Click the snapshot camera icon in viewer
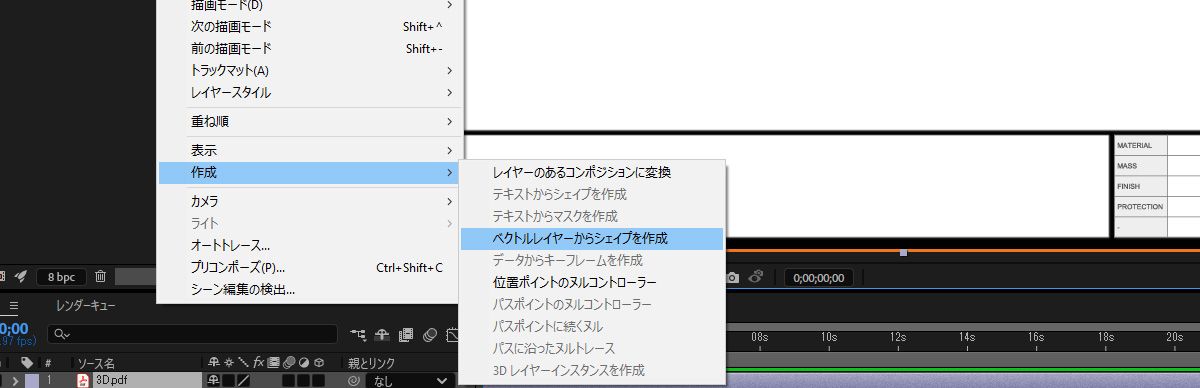The width and height of the screenshot is (1200, 388). pos(733,277)
